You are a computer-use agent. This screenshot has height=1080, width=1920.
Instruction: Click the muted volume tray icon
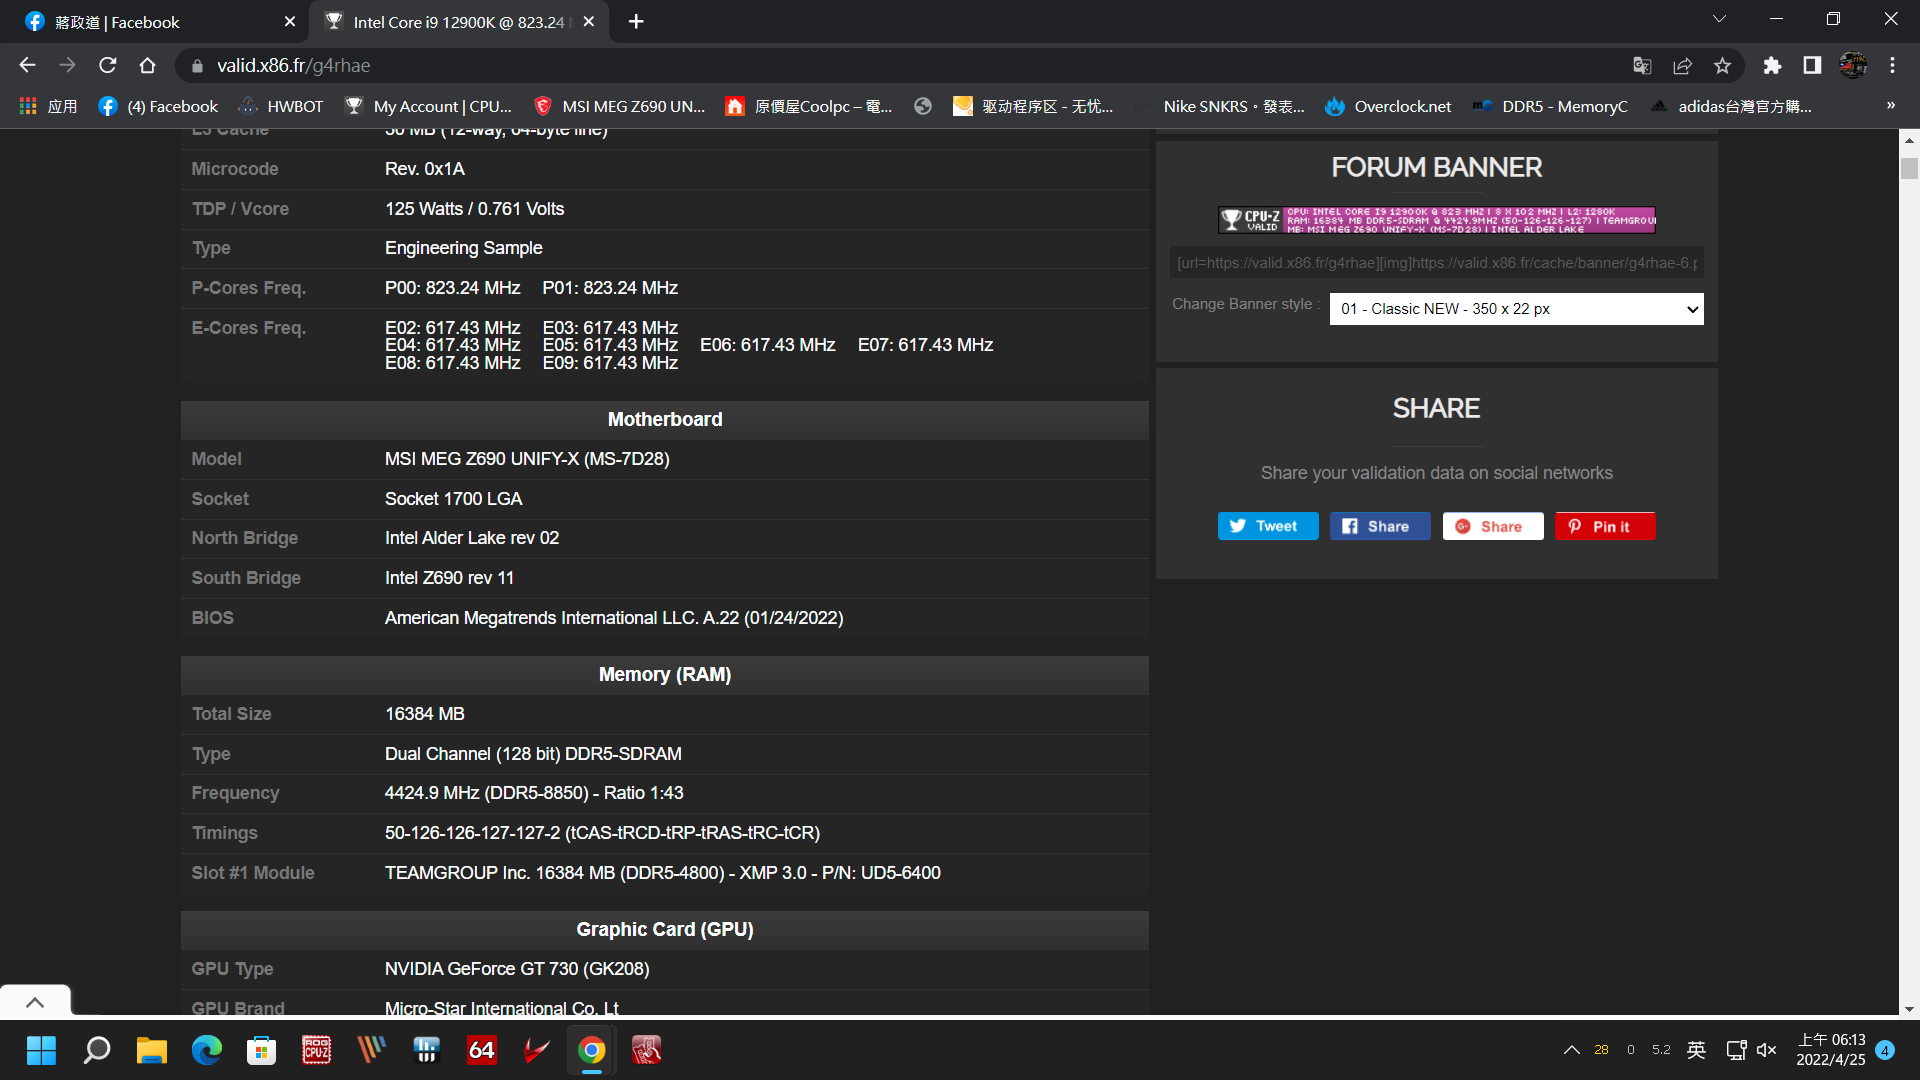1767,1050
